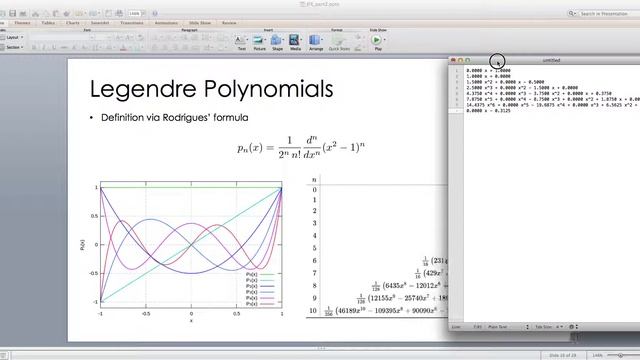This screenshot has height=360, width=640.
Task: Open the Plain Text language selector in editor
Action: [508, 327]
